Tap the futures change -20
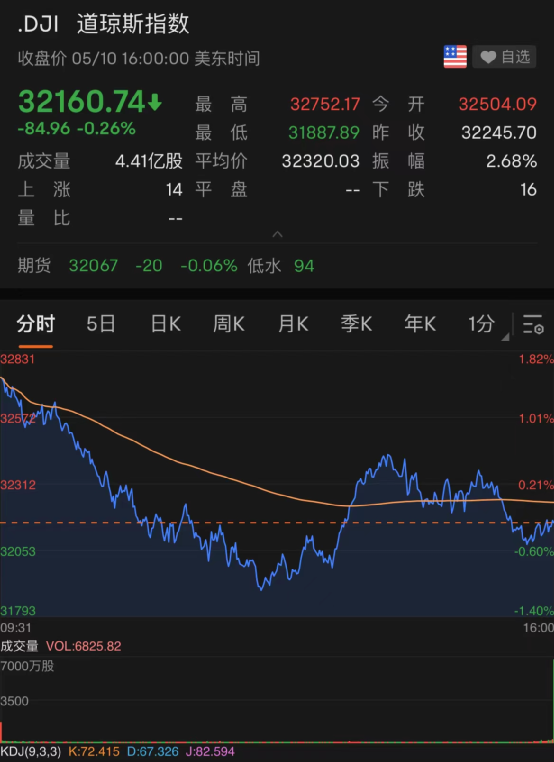This screenshot has height=762, width=554. click(x=149, y=266)
